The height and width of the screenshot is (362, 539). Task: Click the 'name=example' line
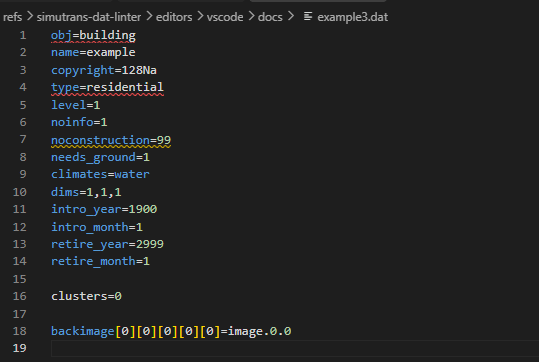93,52
